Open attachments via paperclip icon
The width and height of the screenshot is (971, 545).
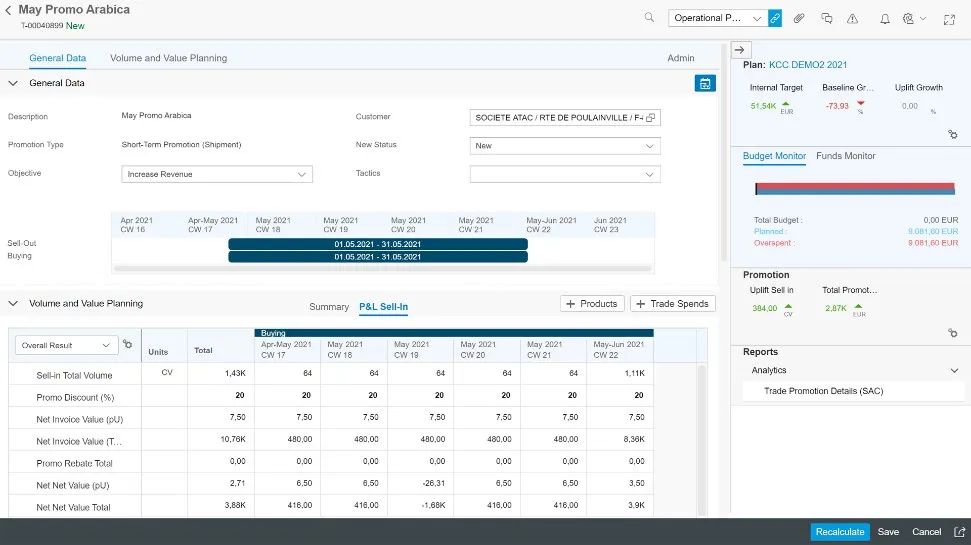tap(799, 18)
